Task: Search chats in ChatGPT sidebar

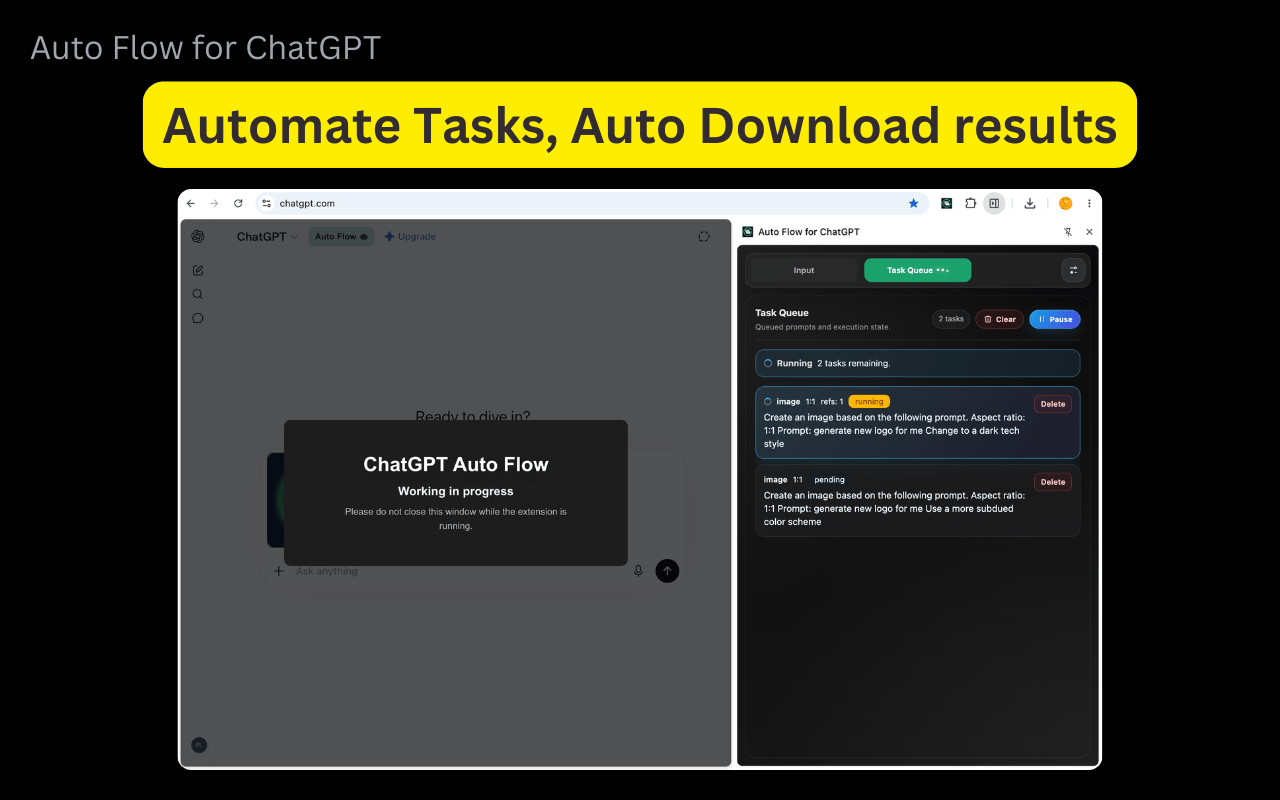Action: (x=198, y=294)
